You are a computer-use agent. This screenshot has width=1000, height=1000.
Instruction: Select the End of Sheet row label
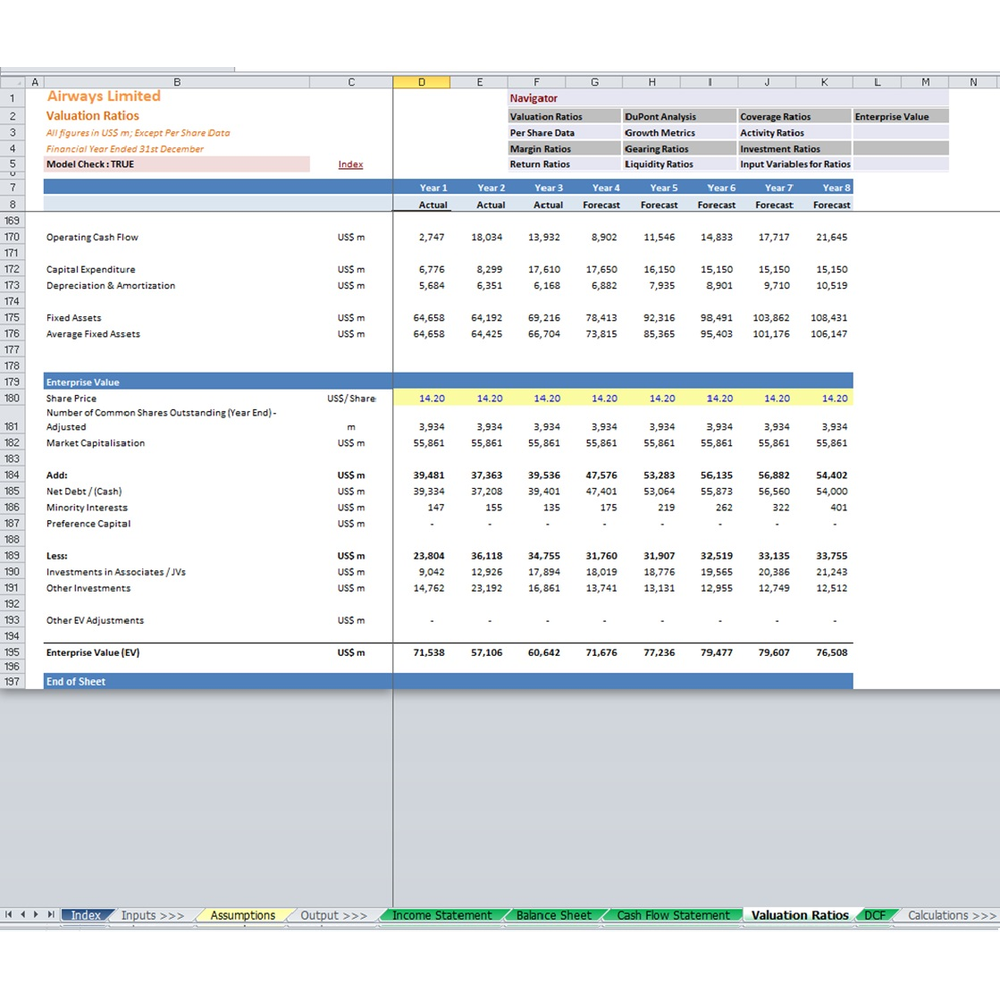point(75,681)
